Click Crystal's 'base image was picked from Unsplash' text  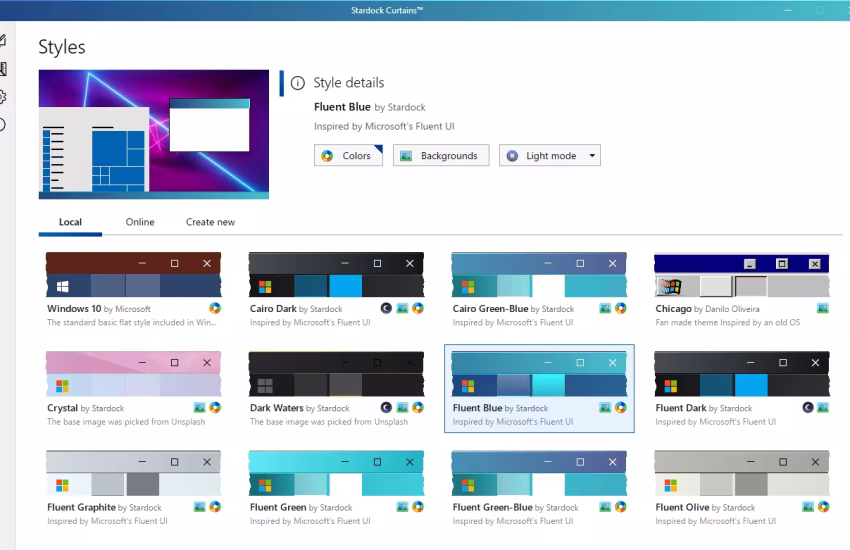coord(126,422)
